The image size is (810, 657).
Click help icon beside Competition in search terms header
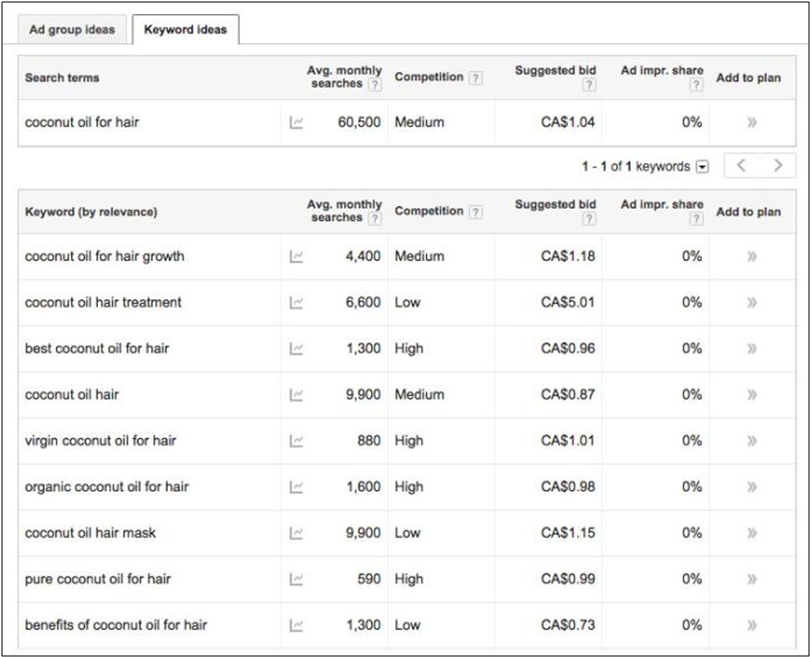tap(476, 78)
